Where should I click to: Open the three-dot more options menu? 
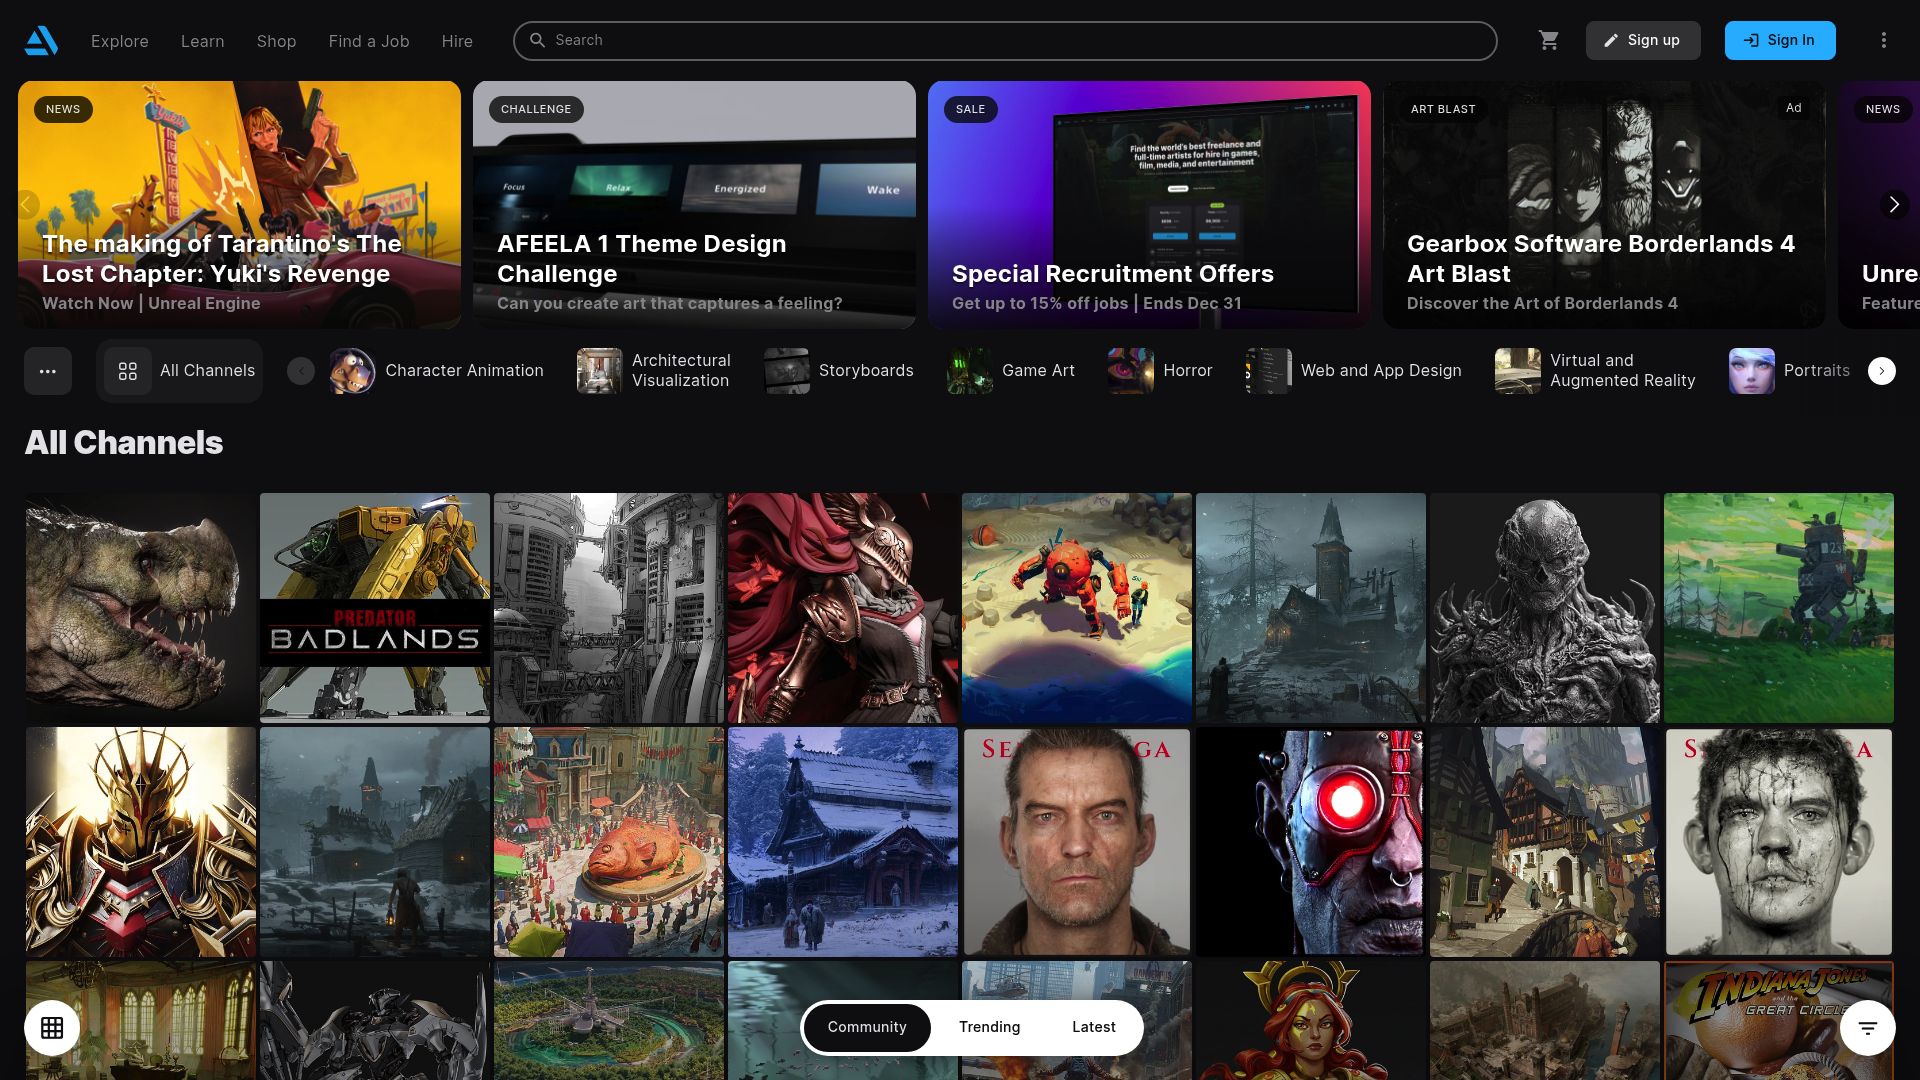coord(1884,41)
